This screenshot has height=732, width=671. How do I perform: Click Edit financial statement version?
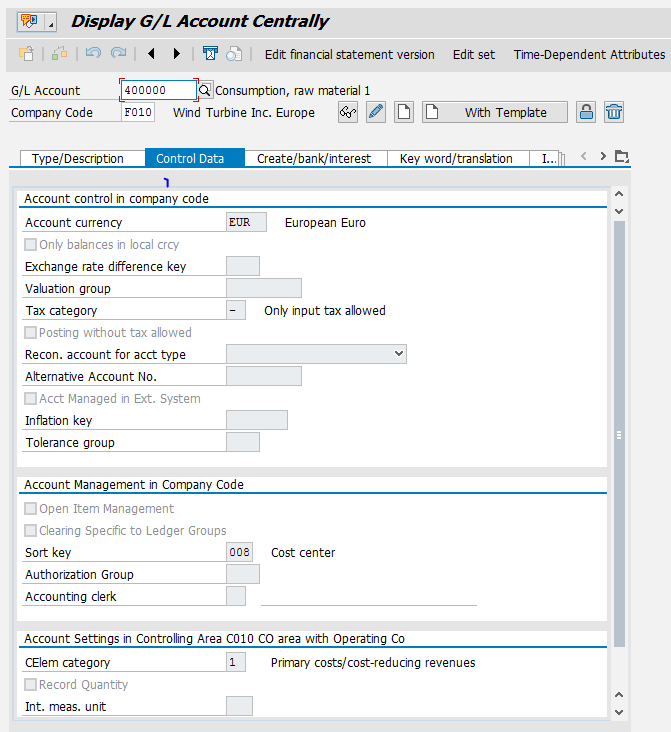click(349, 54)
